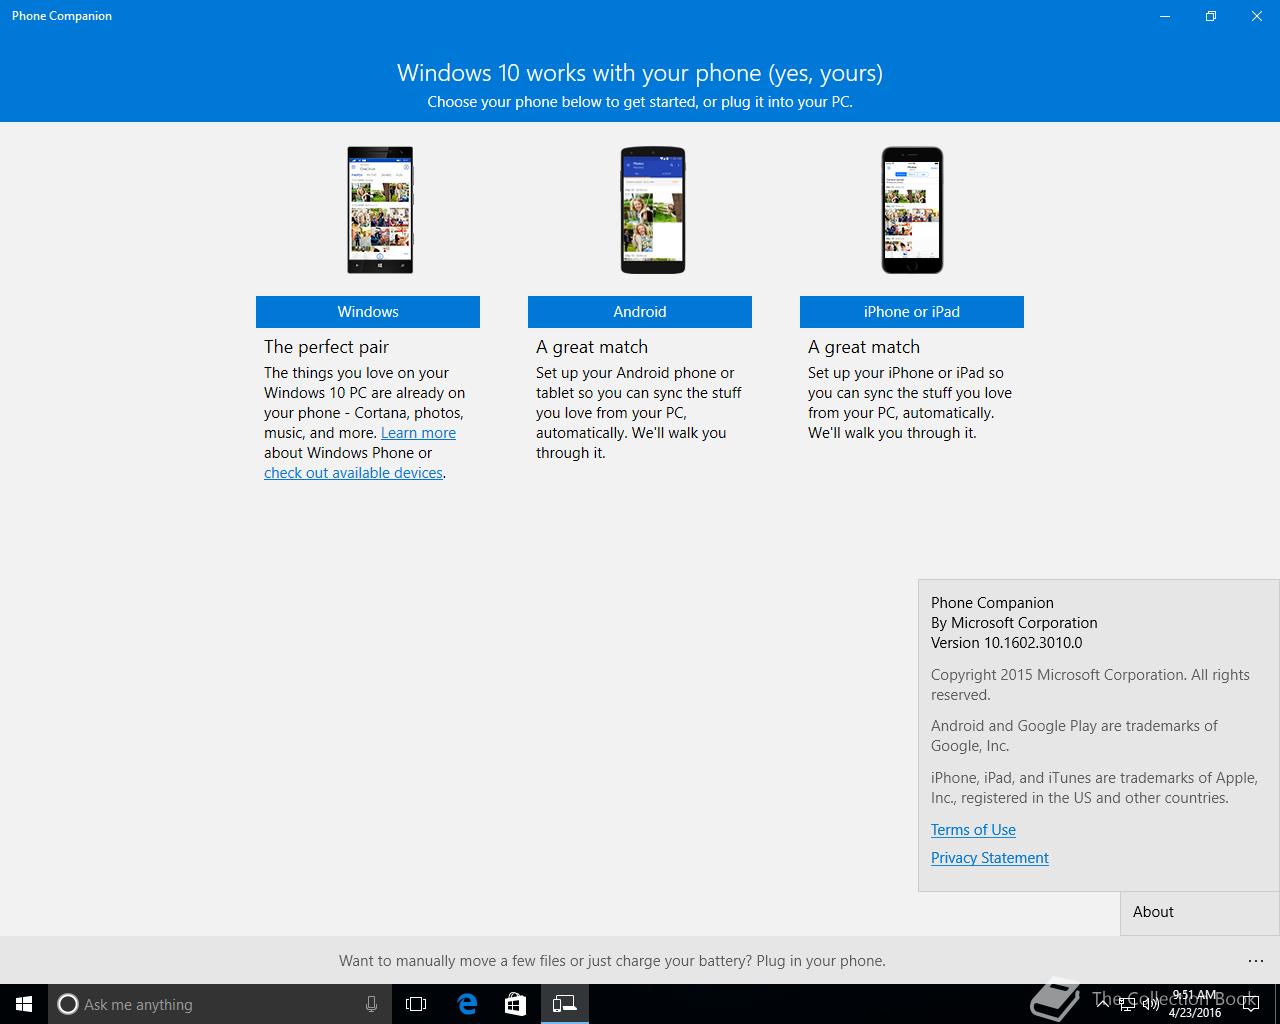Image resolution: width=1280 pixels, height=1024 pixels.
Task: Open the Windows Start menu
Action: (24, 1004)
